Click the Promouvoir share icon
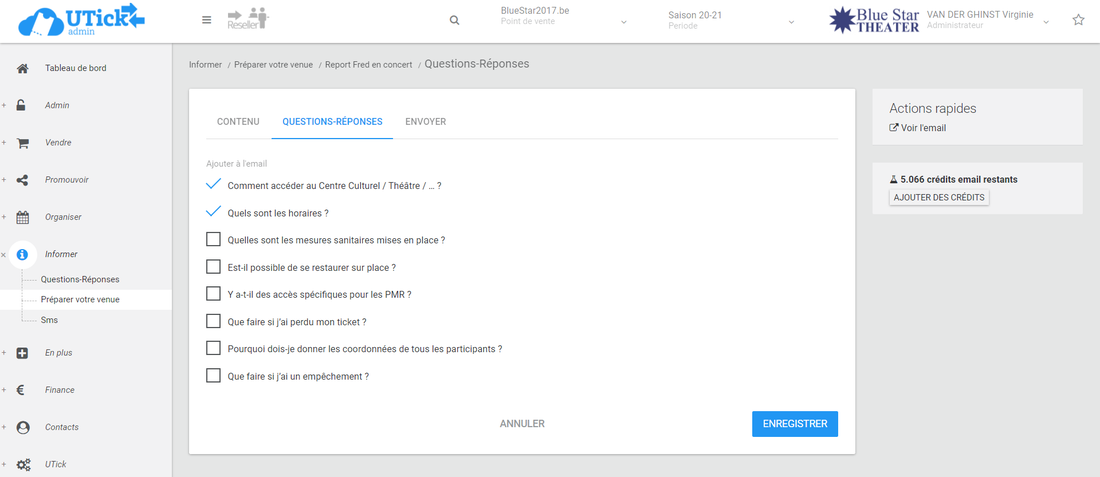This screenshot has height=477, width=1100. tap(22, 180)
